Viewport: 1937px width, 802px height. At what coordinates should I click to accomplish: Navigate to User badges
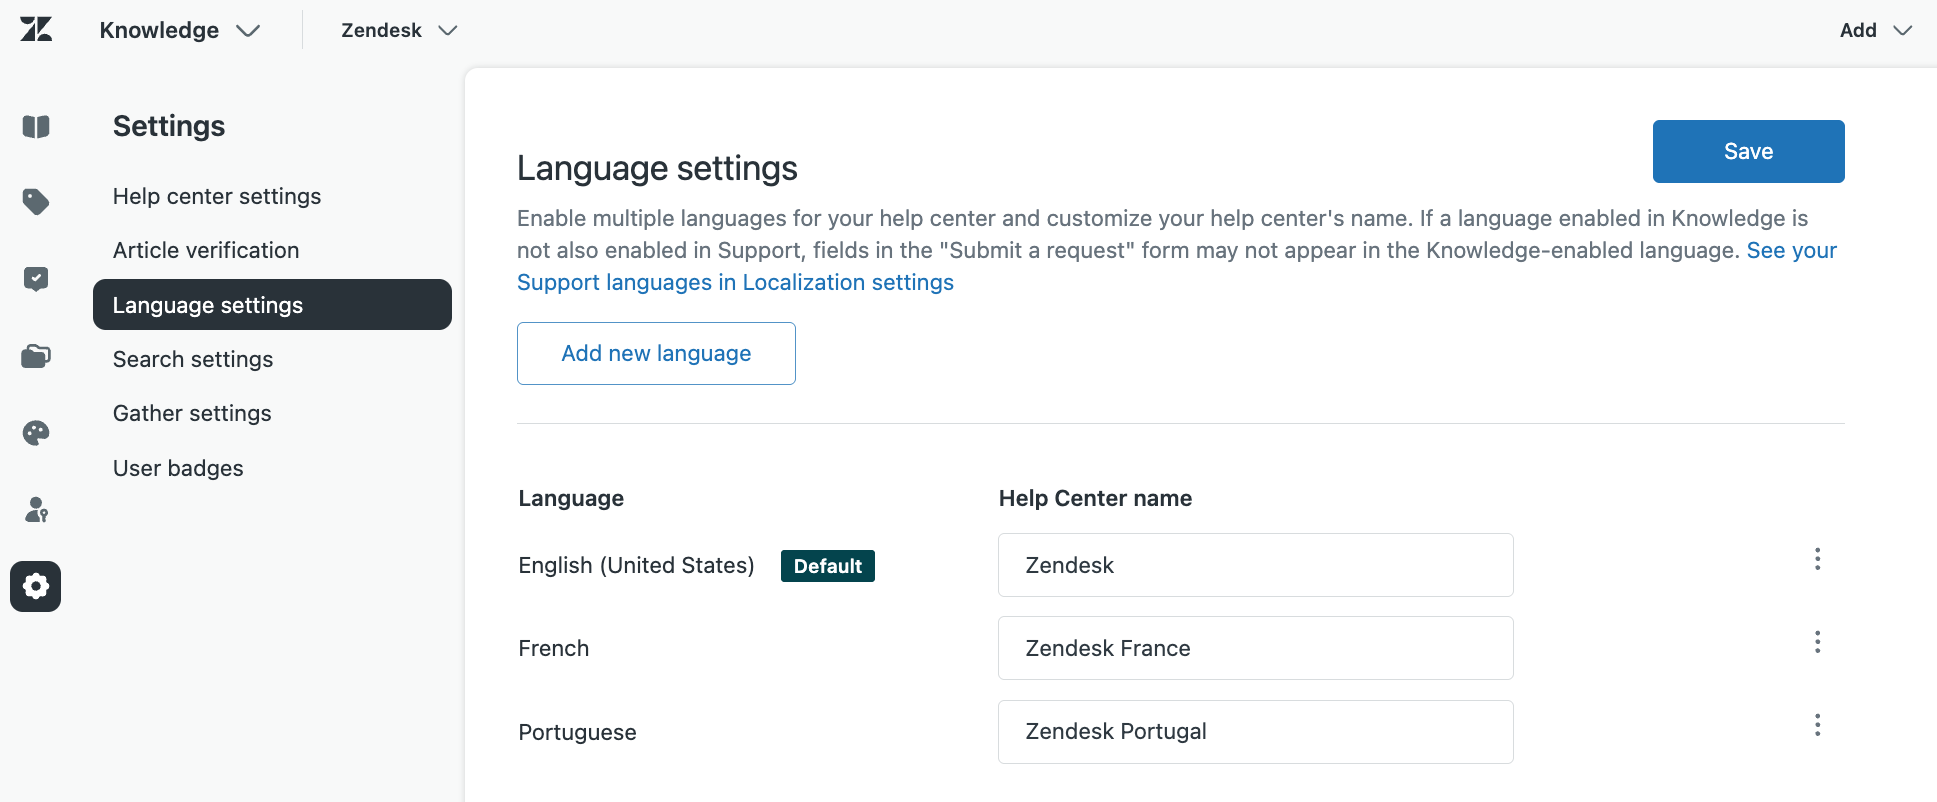click(178, 468)
